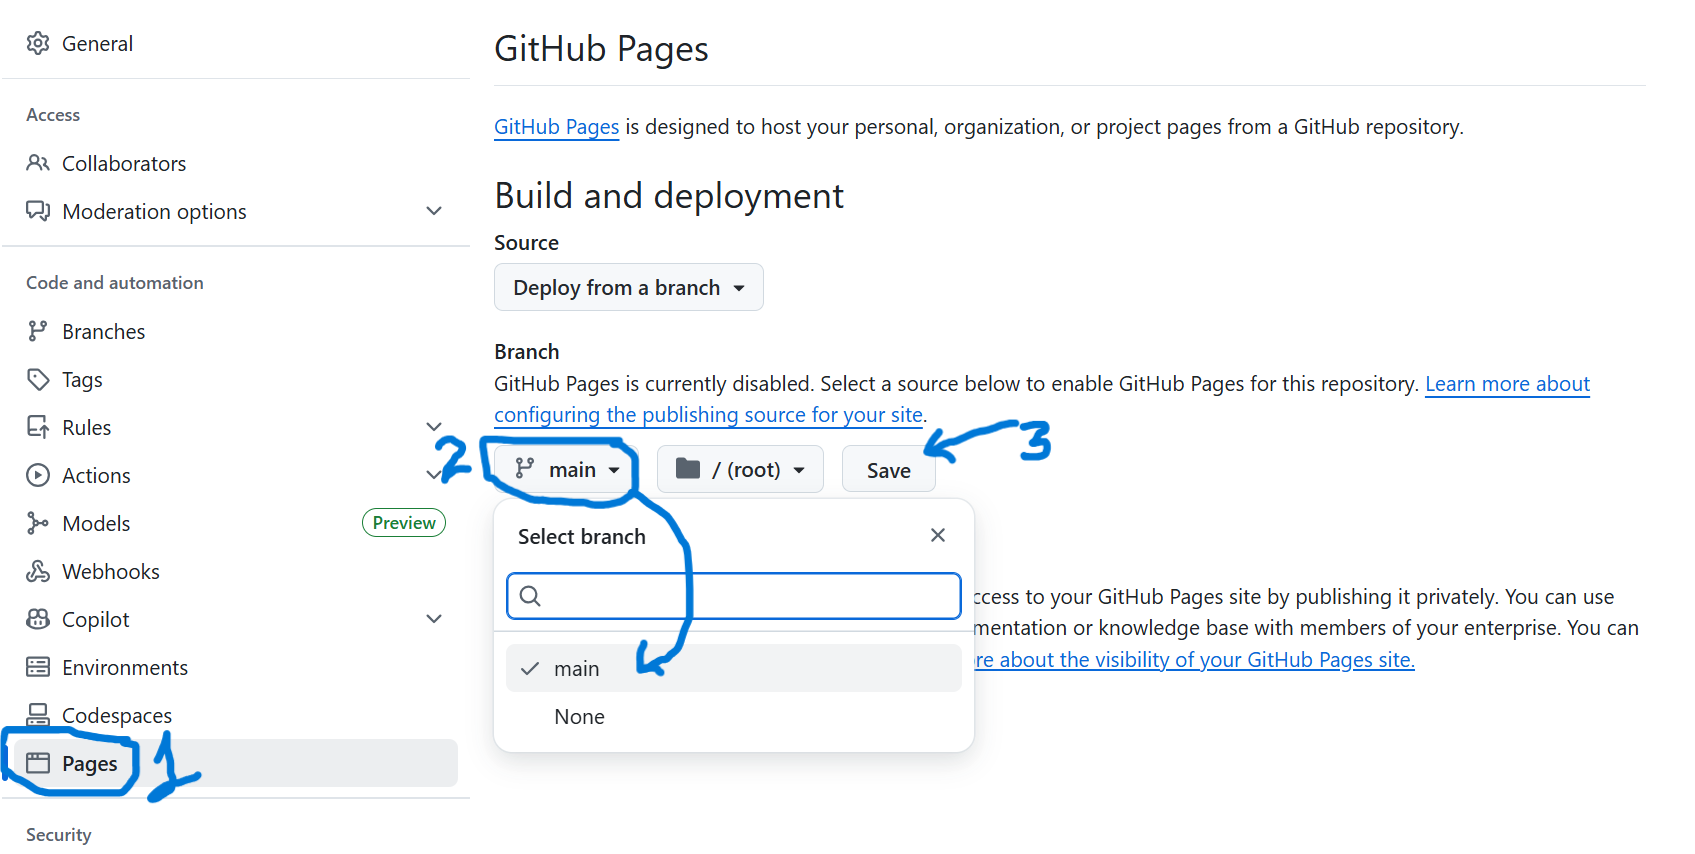The width and height of the screenshot is (1695, 854).
Task: Click the Moderation options comment icon
Action: [38, 211]
